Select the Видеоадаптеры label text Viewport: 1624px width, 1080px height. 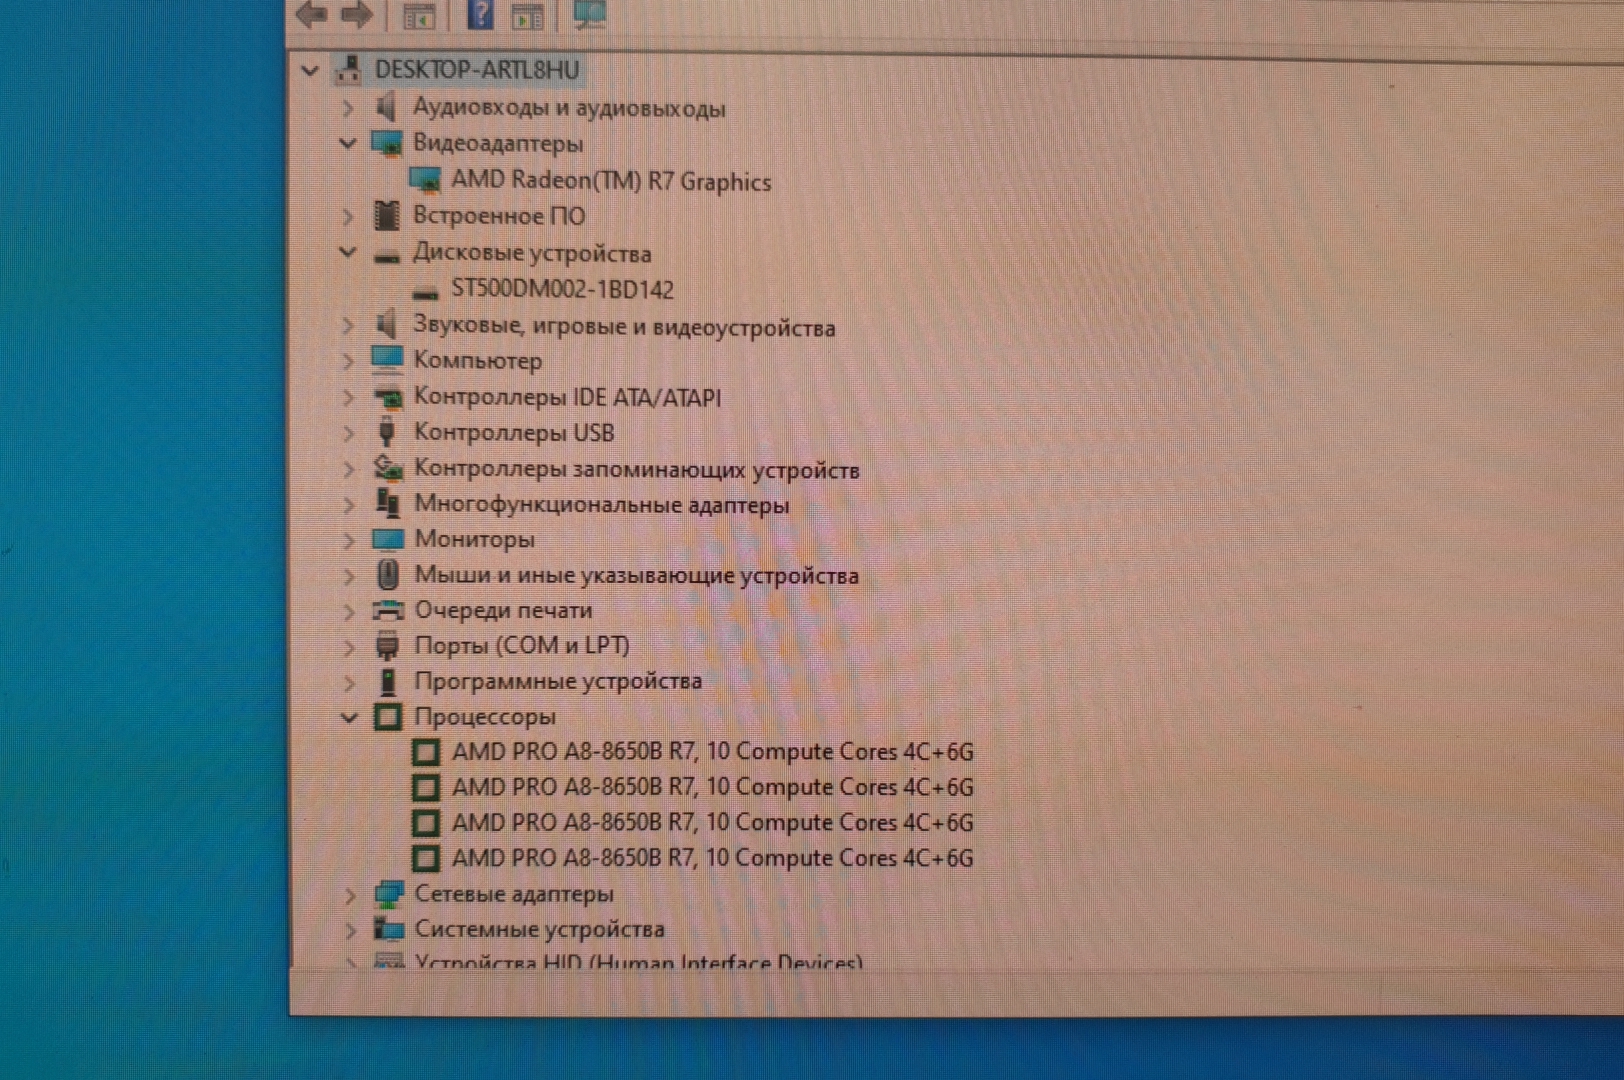click(498, 143)
